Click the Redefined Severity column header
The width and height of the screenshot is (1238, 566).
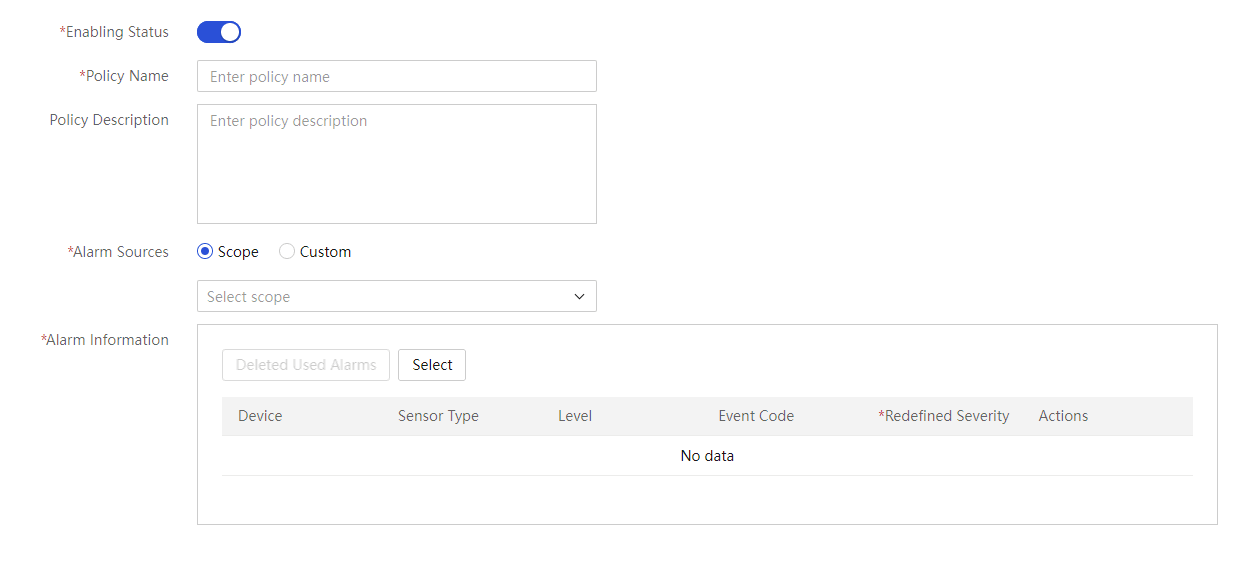944,416
